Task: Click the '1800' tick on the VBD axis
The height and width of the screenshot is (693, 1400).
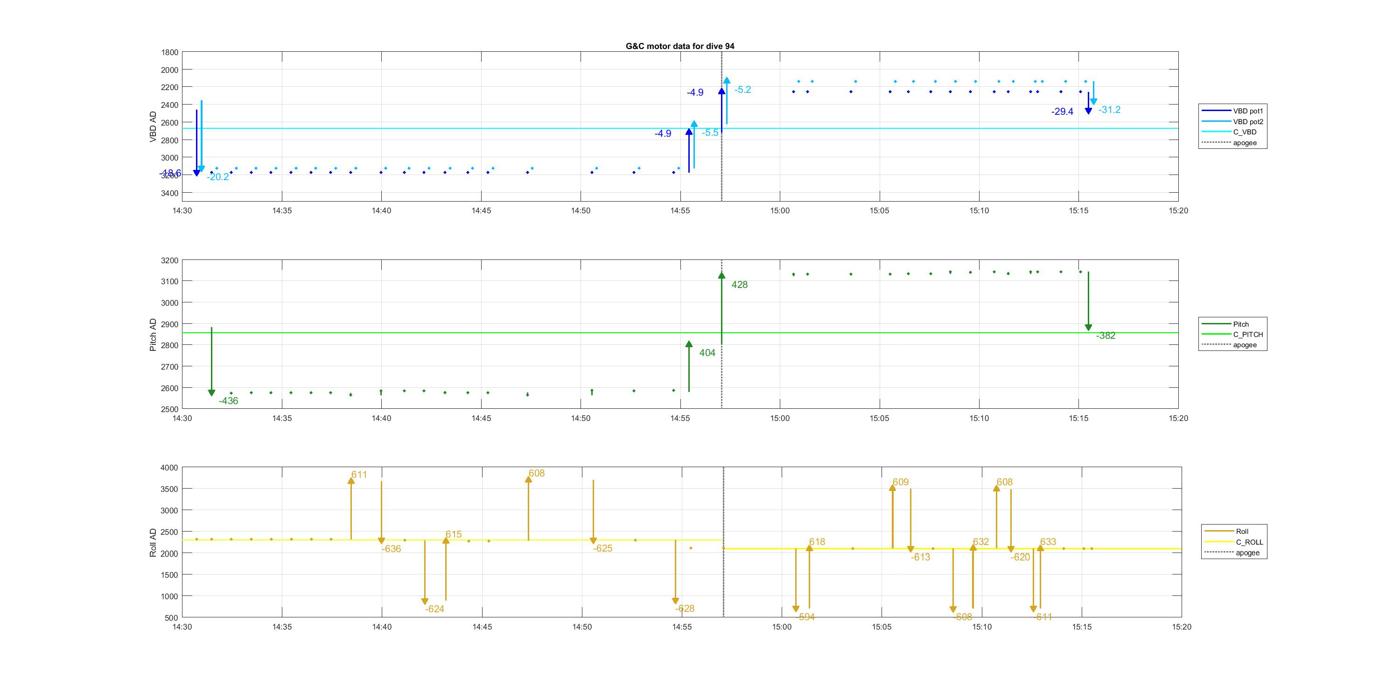Action: click(x=170, y=52)
